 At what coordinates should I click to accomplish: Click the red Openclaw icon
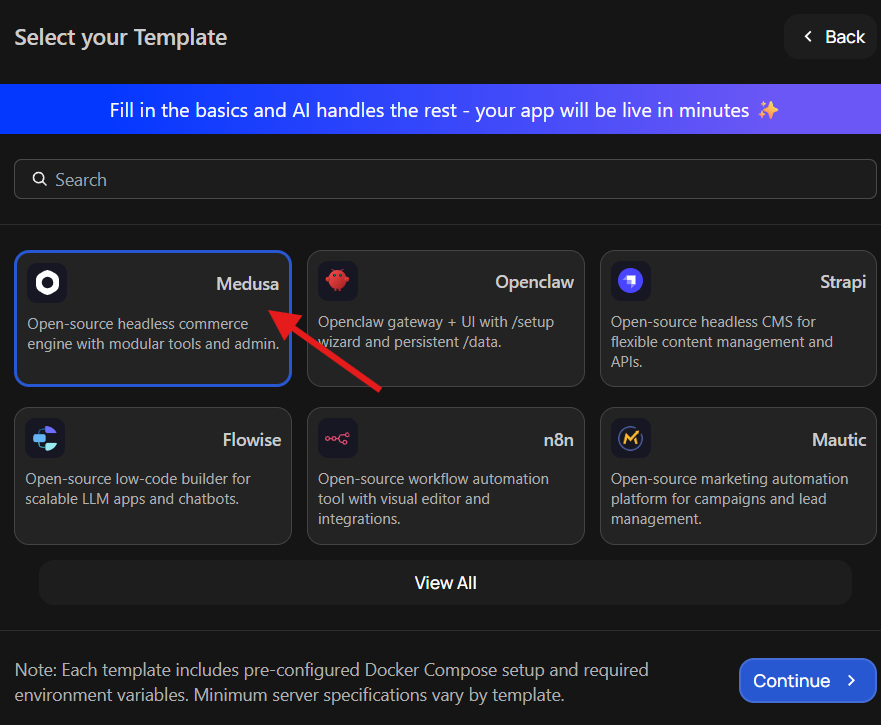338,282
